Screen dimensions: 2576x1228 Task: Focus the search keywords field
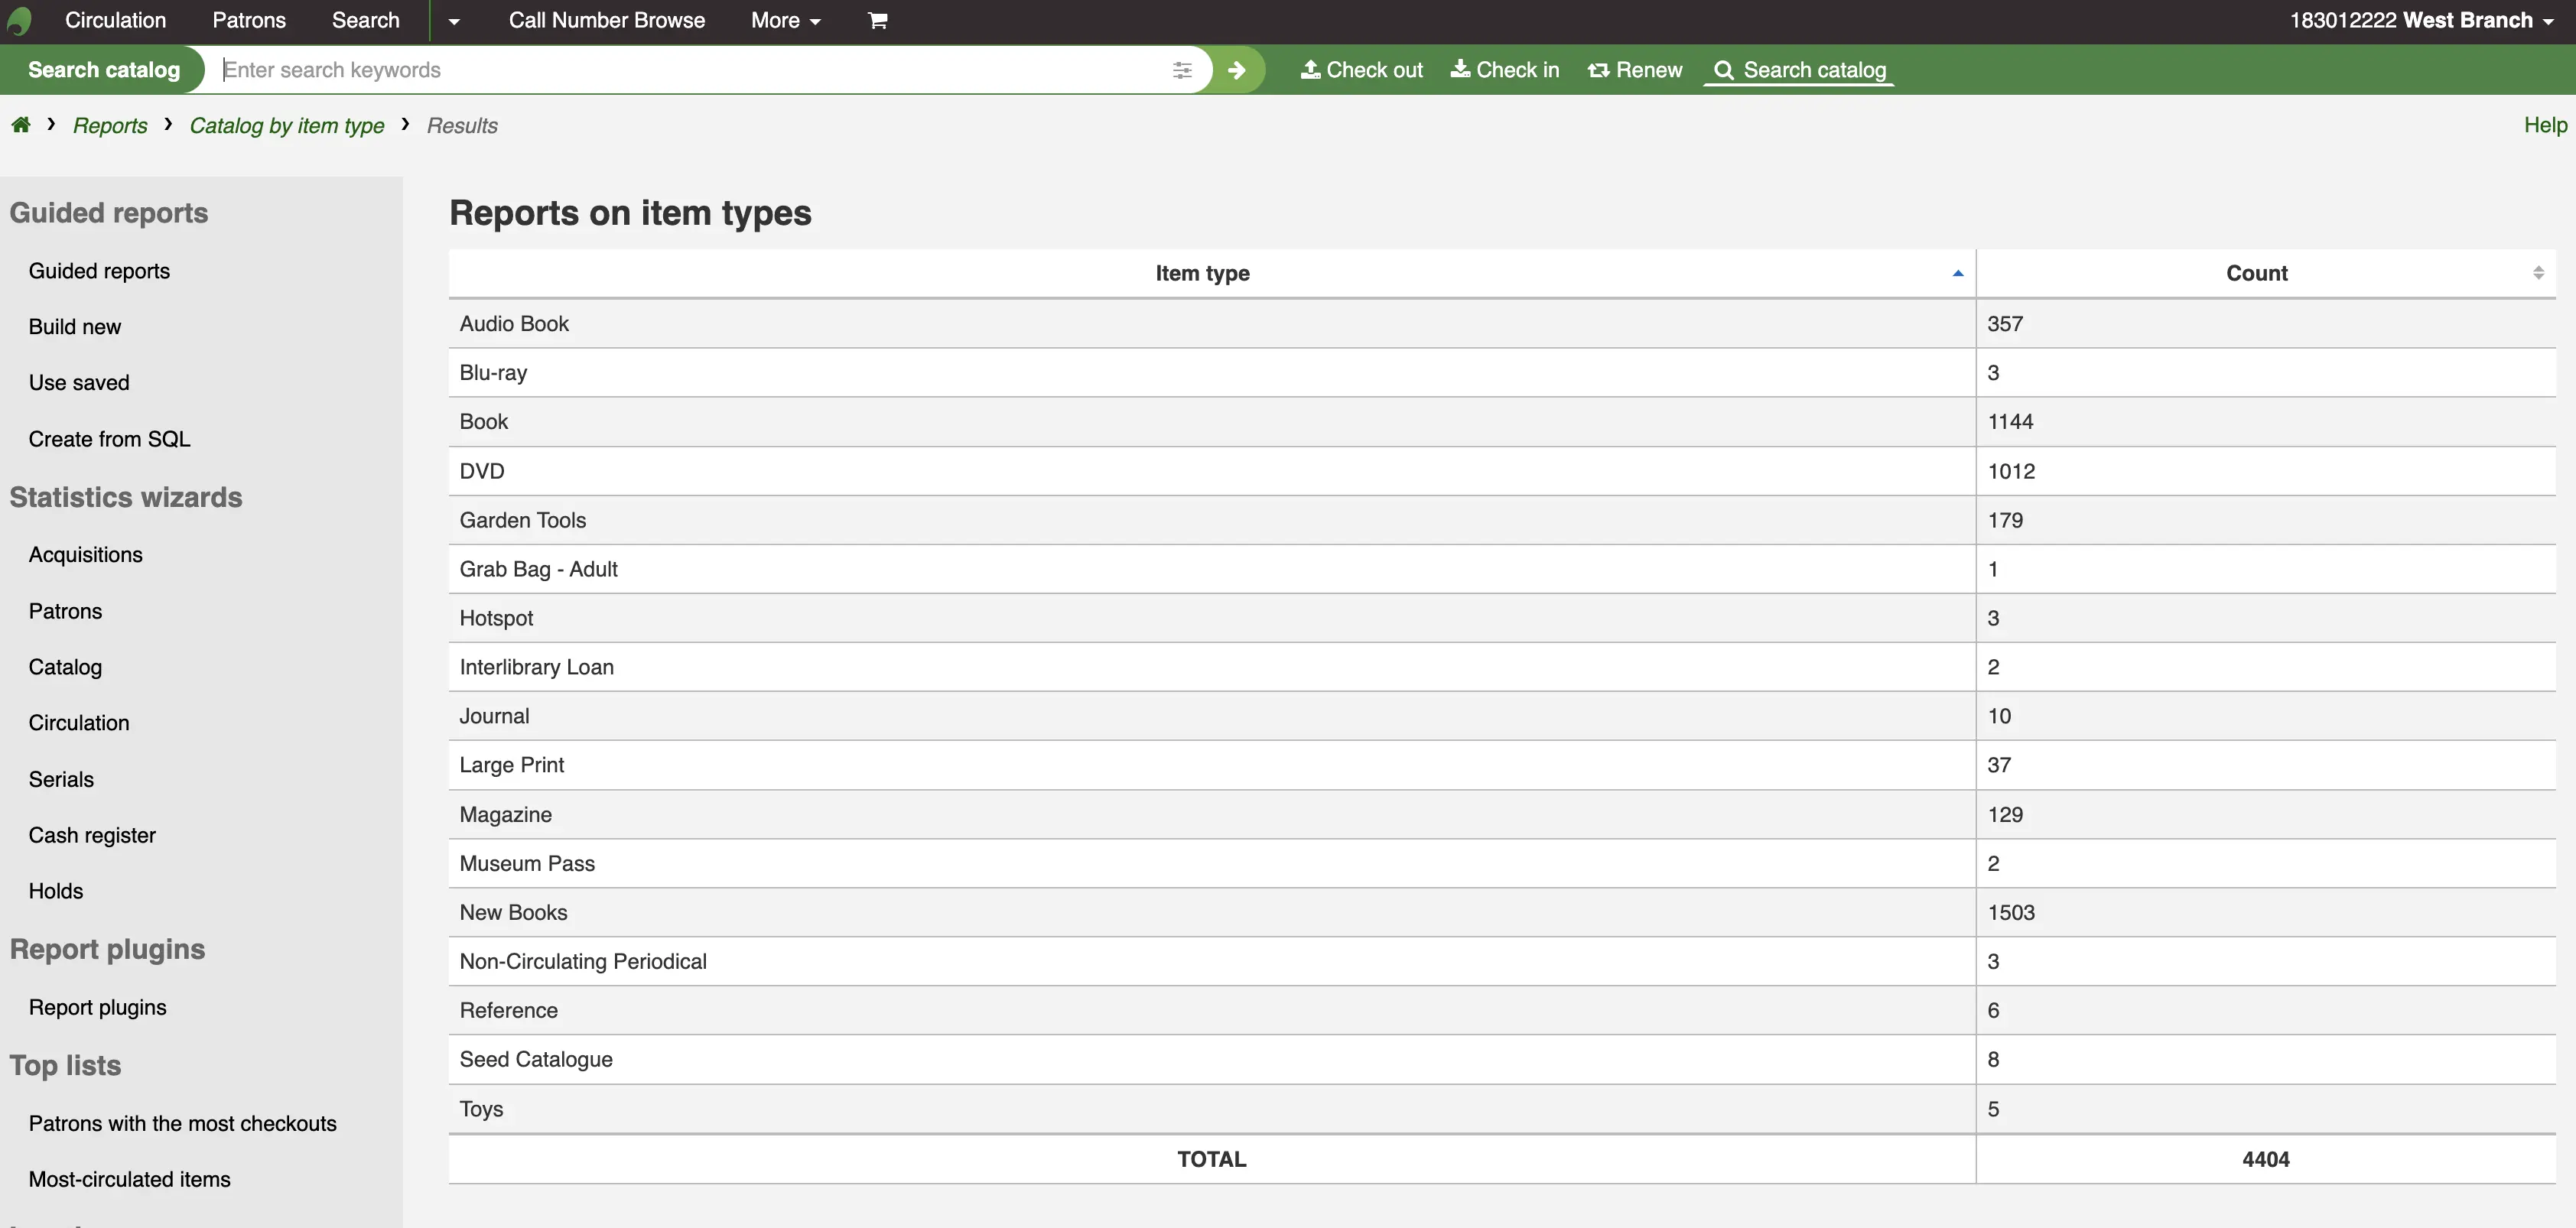coord(690,70)
